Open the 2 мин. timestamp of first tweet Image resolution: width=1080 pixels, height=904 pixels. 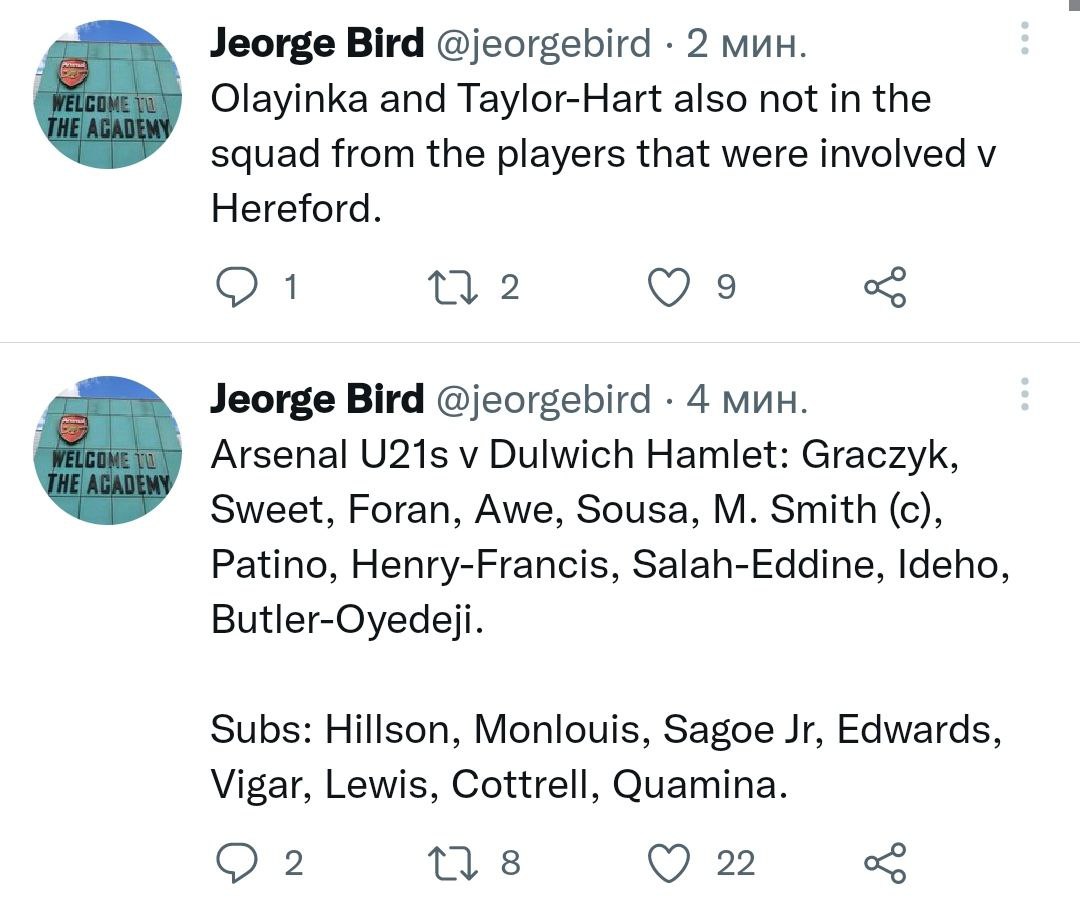pyautogui.click(x=745, y=43)
